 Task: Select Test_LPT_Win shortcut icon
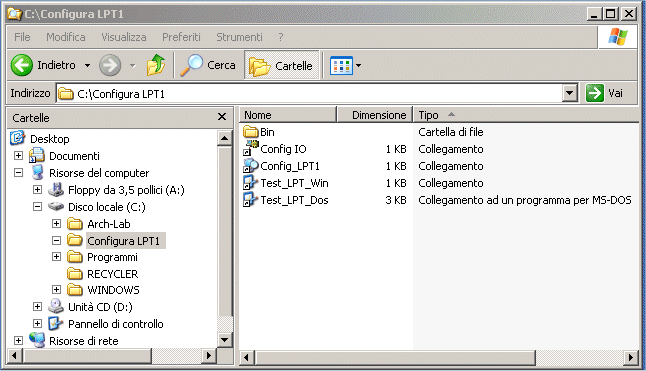click(250, 182)
